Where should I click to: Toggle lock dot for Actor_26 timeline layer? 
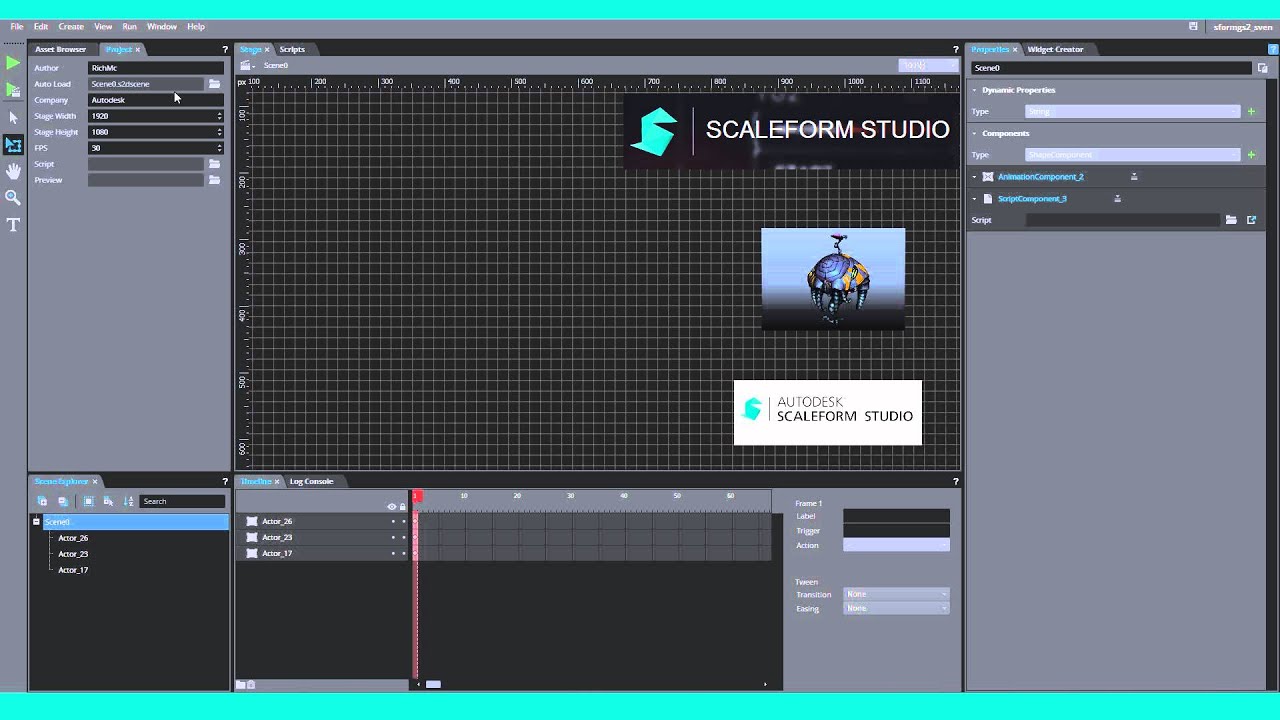[404, 522]
